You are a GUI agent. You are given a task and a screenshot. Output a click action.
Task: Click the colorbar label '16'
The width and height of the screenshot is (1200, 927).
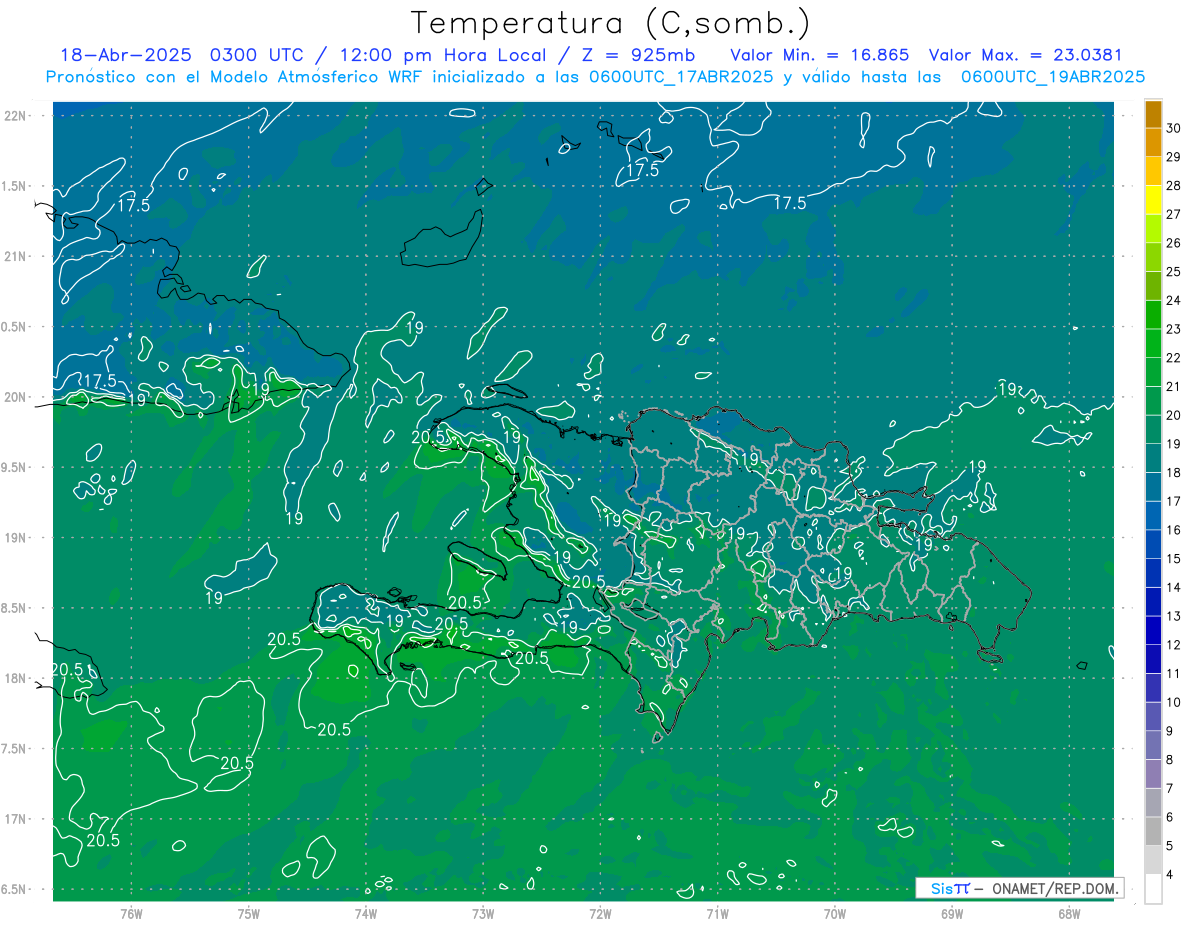1174,530
